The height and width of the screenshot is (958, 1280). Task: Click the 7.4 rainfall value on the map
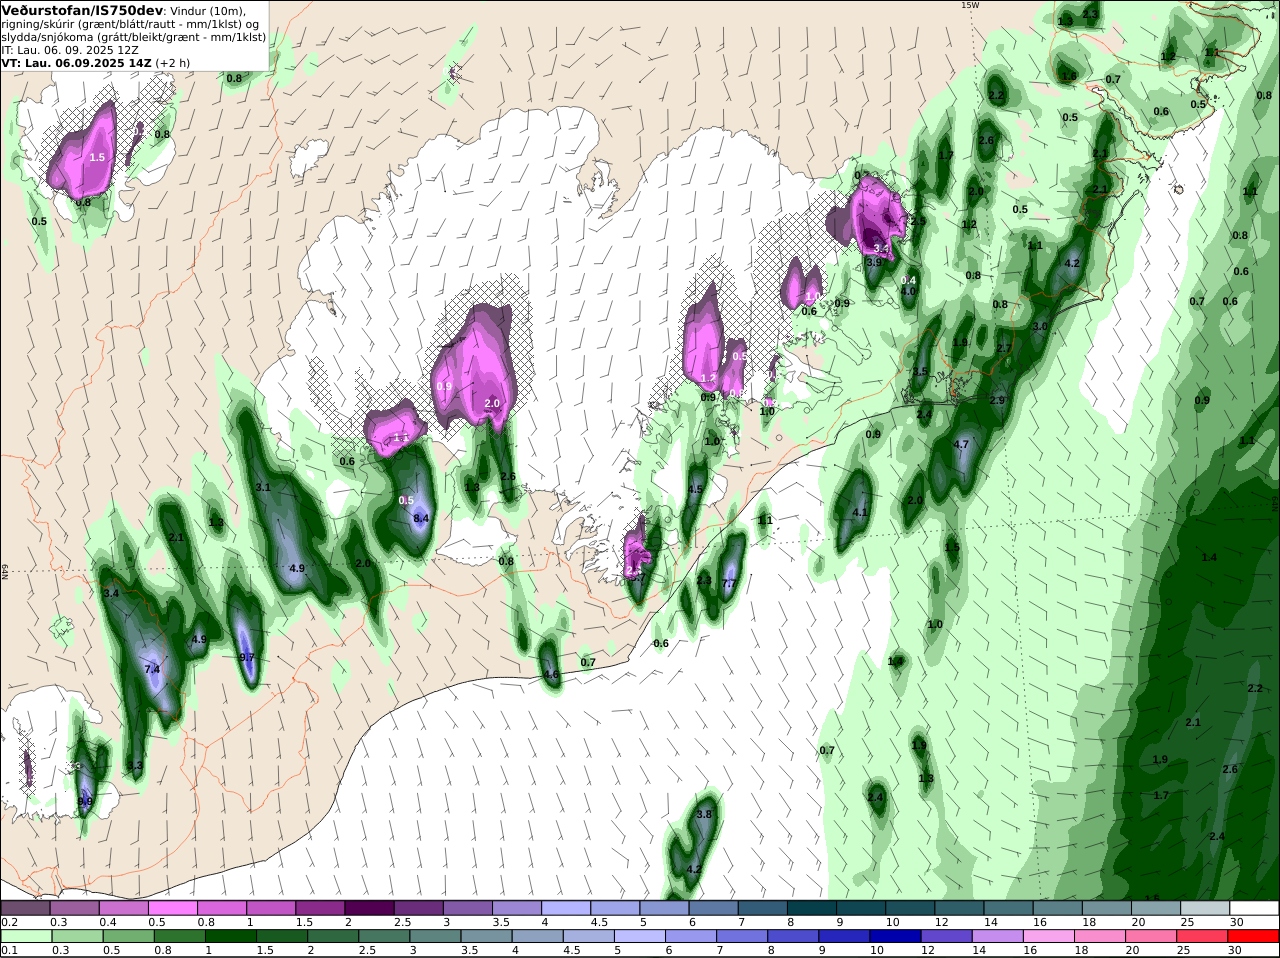[152, 669]
